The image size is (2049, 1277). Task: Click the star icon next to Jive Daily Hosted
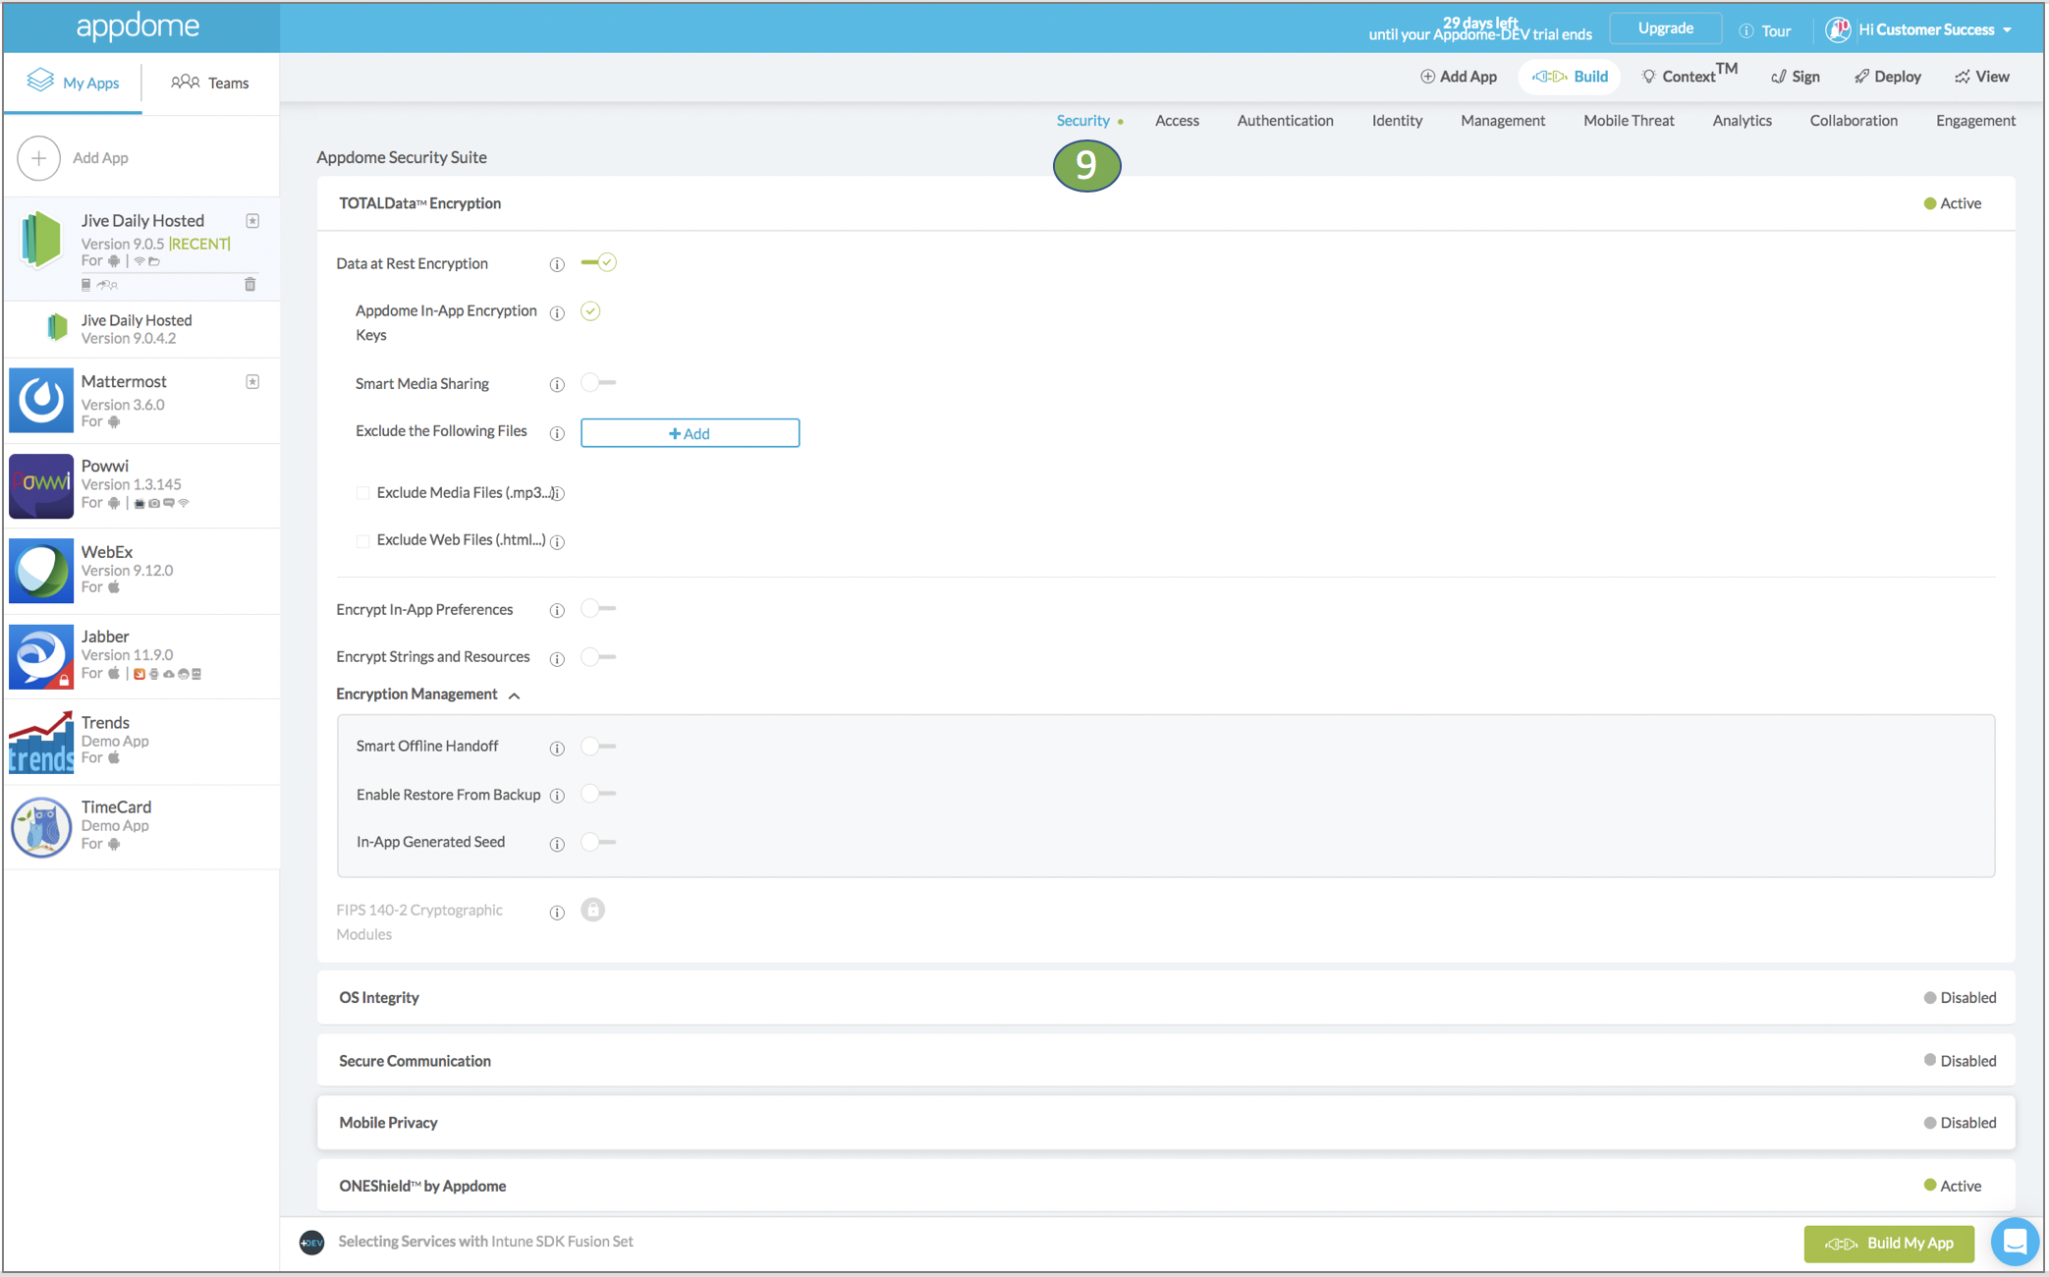pyautogui.click(x=253, y=221)
